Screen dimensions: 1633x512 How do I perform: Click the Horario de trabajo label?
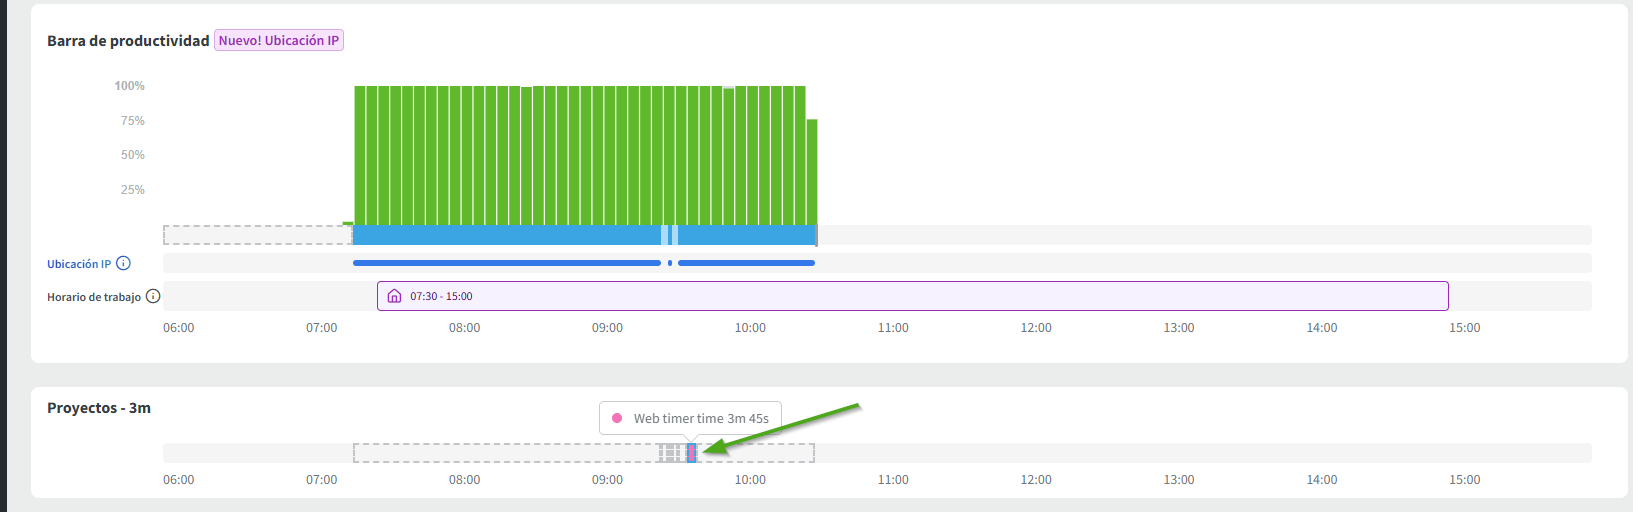tap(94, 297)
